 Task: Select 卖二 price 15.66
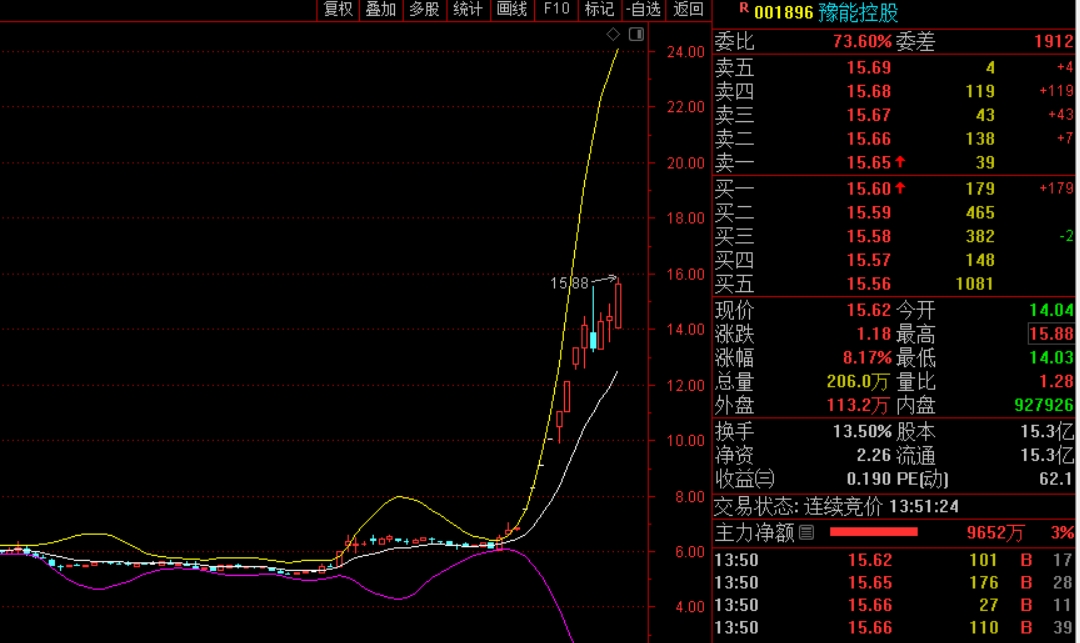(869, 139)
